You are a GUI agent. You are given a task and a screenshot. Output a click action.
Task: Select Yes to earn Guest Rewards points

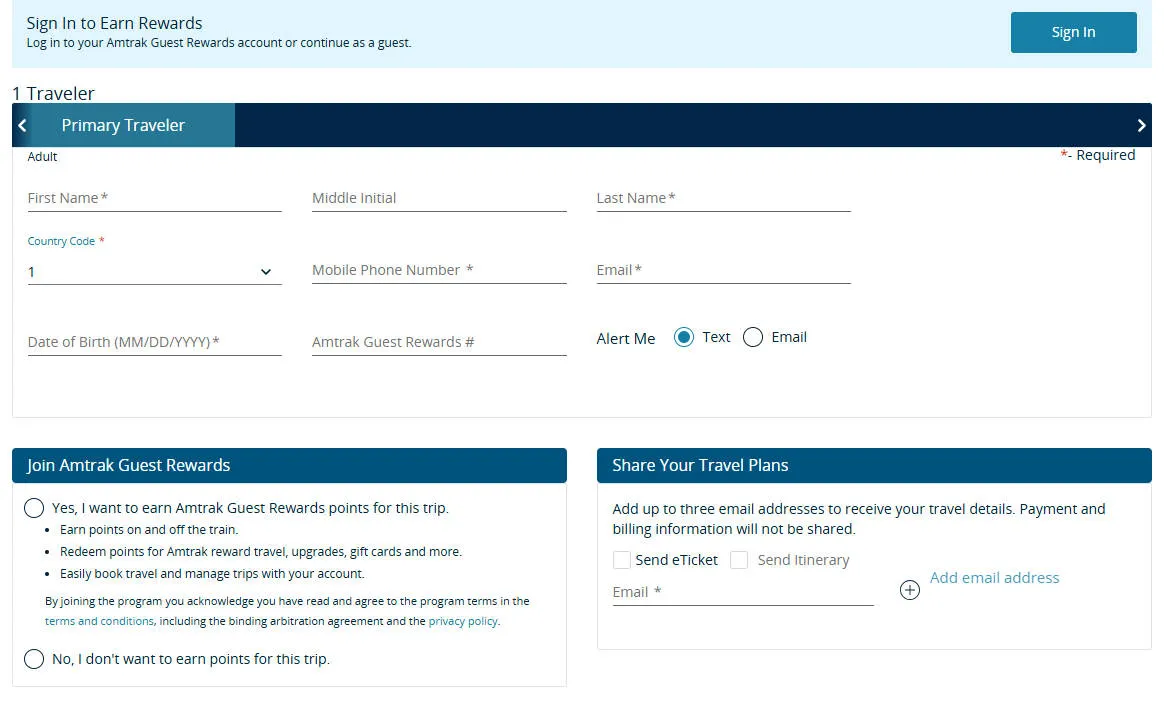pyautogui.click(x=34, y=508)
